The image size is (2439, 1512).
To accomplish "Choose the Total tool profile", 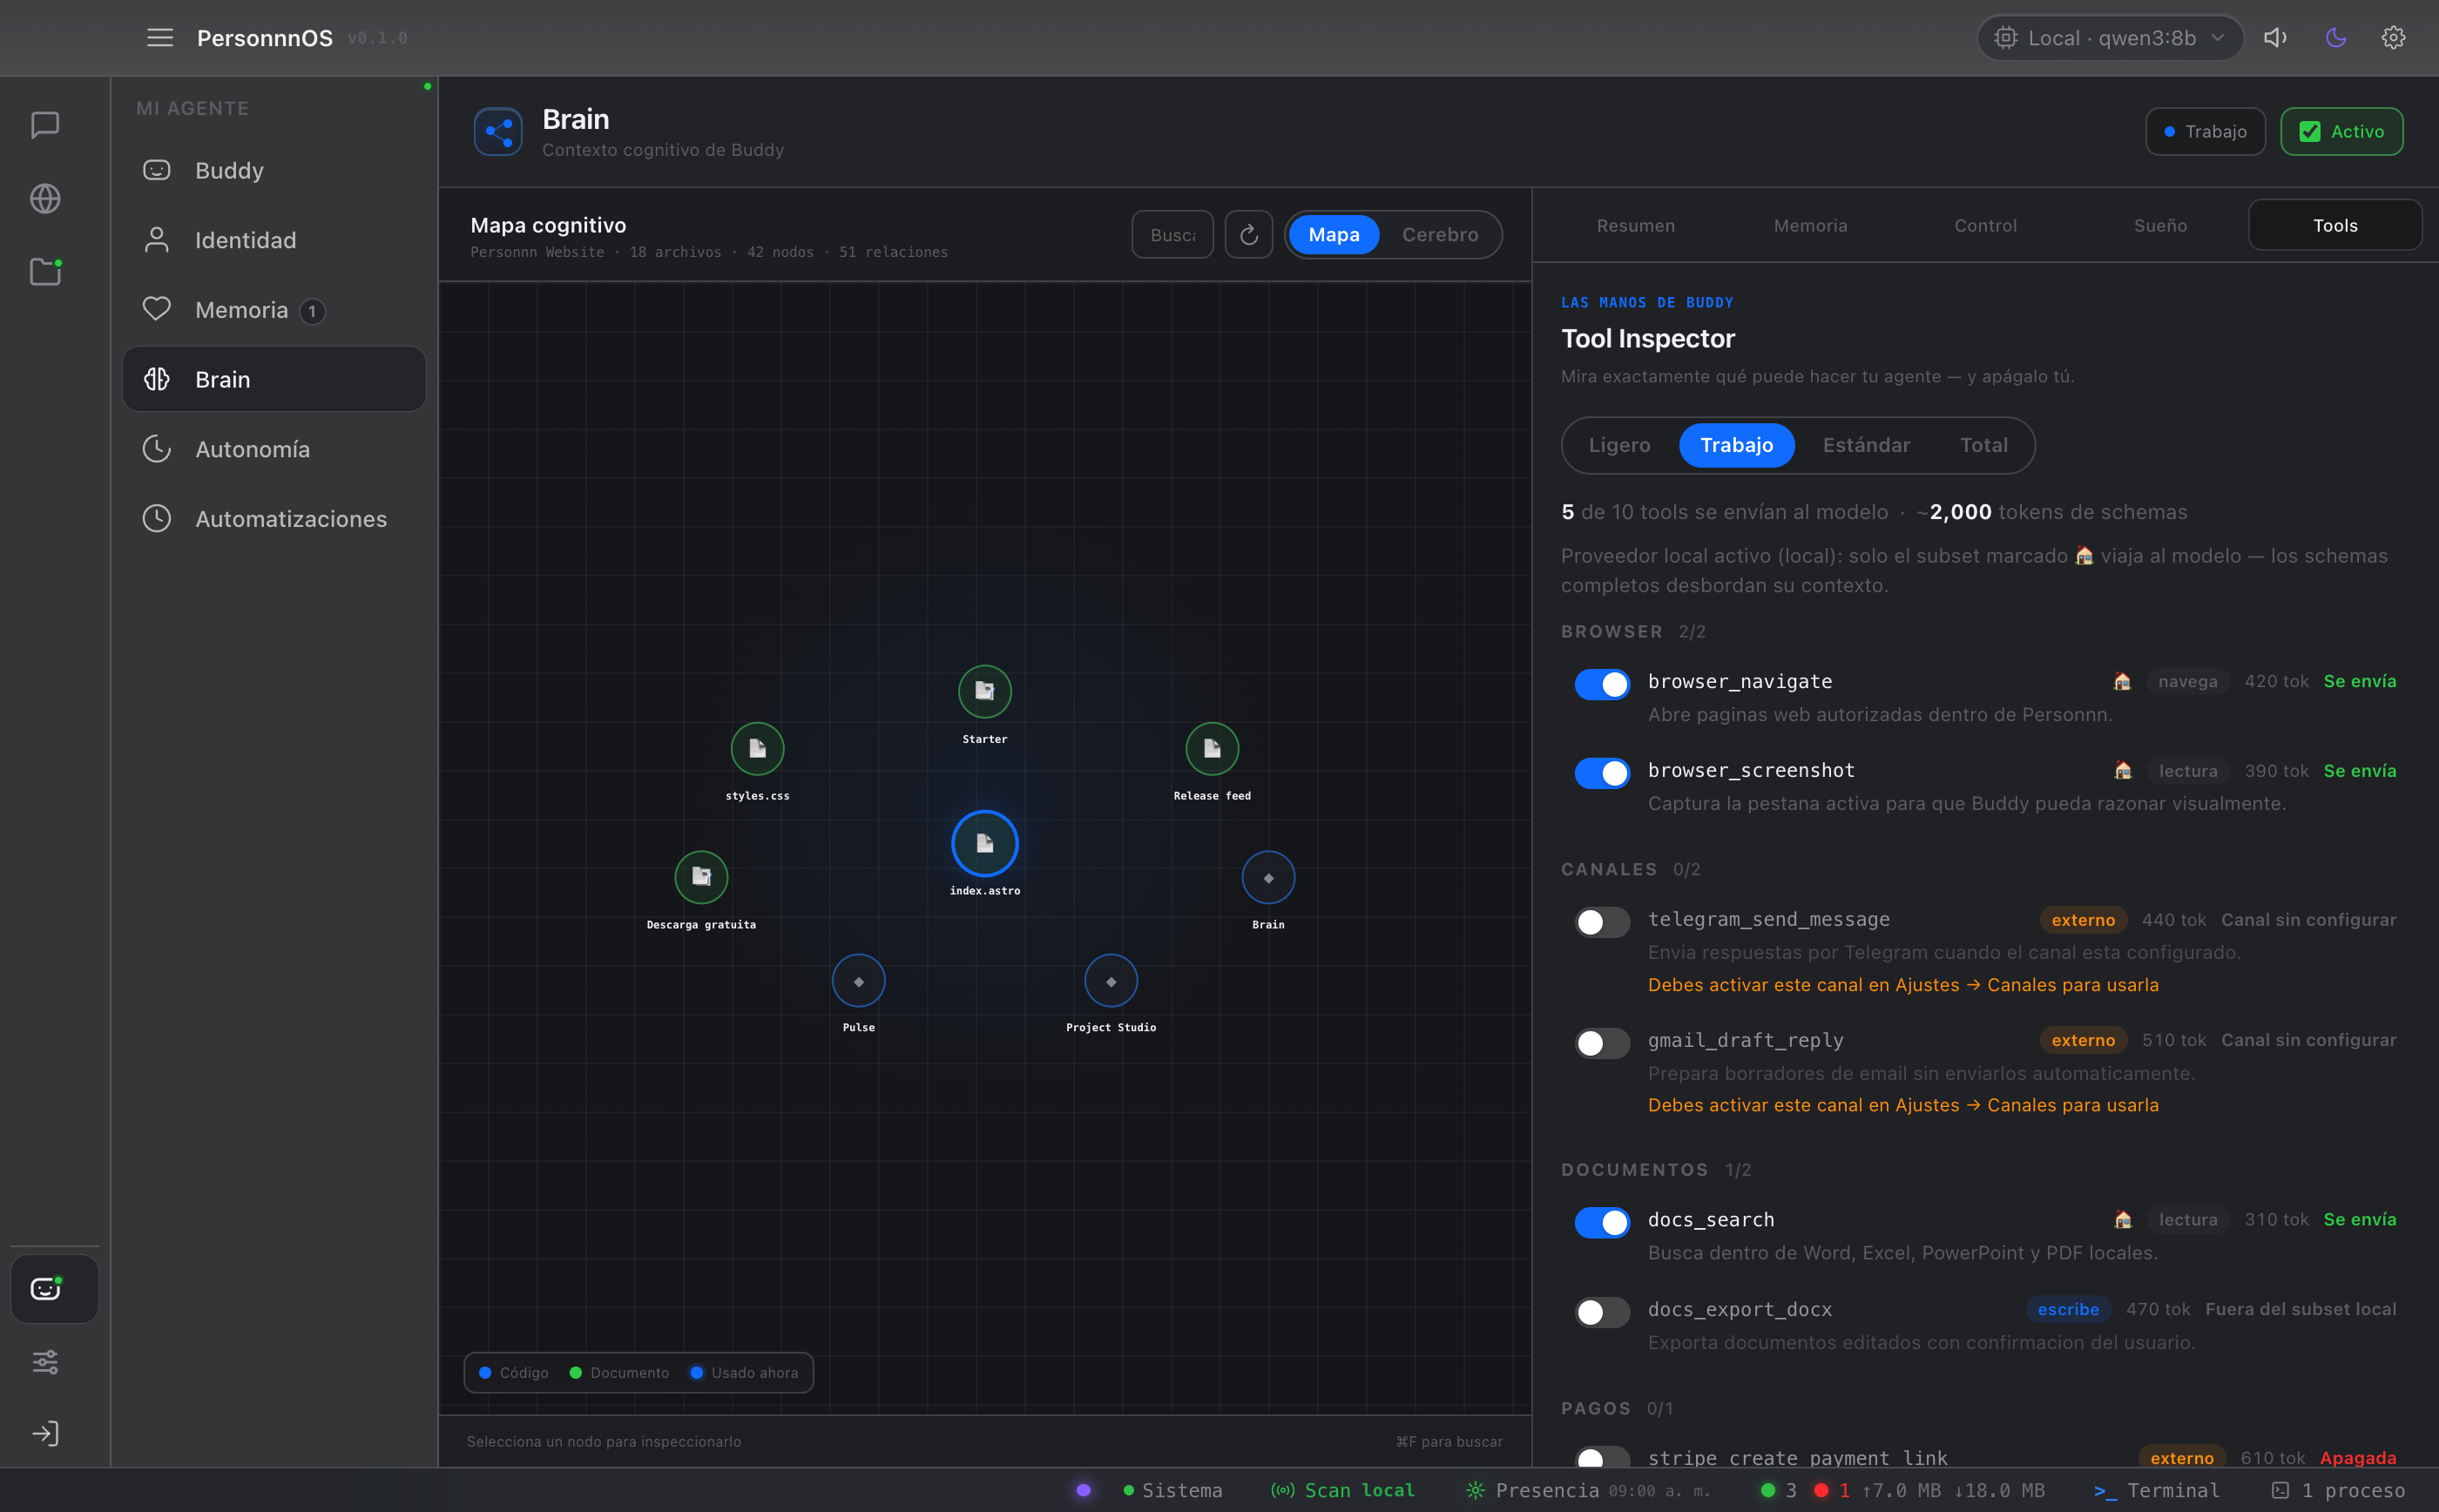I will 1983,445.
